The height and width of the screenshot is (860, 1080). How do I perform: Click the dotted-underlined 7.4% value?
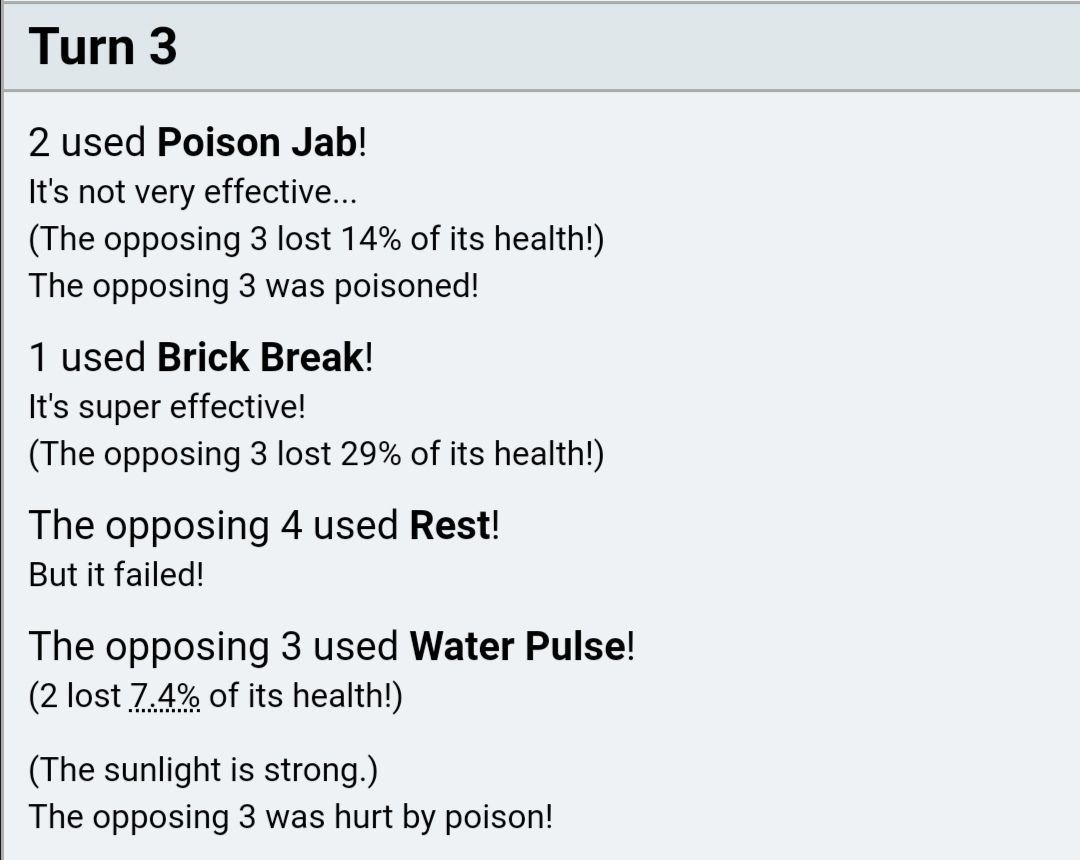[x=165, y=696]
